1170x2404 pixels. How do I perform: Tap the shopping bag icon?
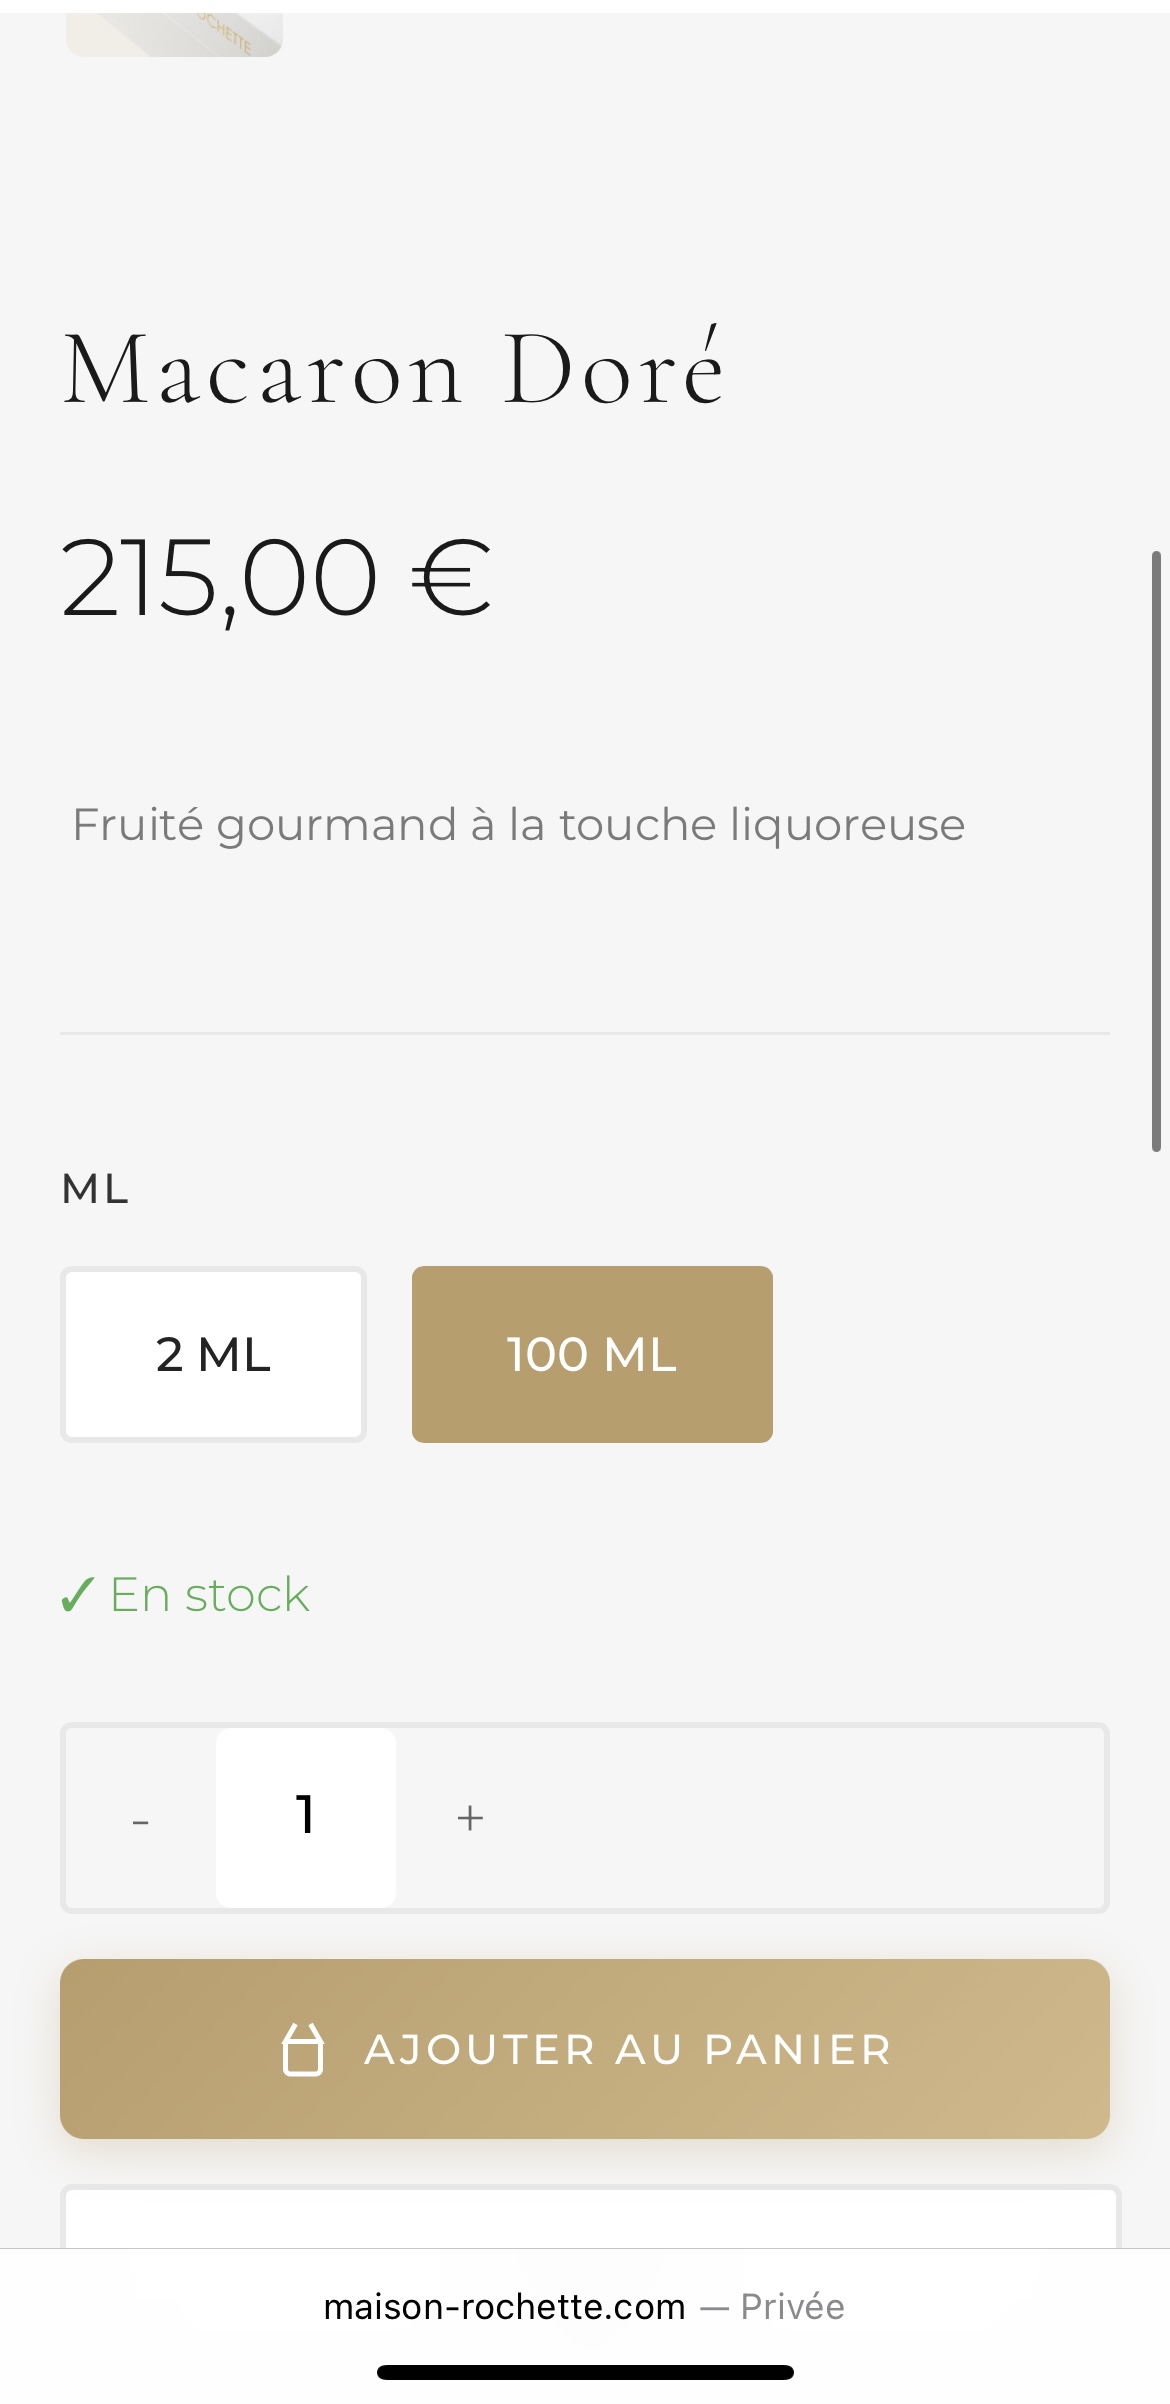point(303,2049)
